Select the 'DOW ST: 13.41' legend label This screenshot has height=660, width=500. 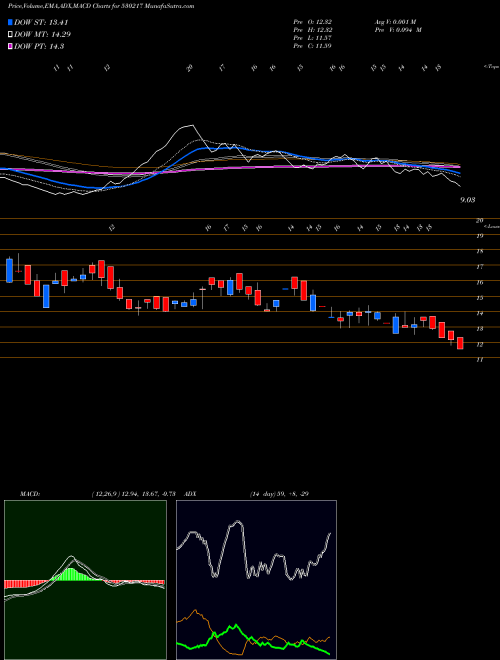tap(41, 22)
